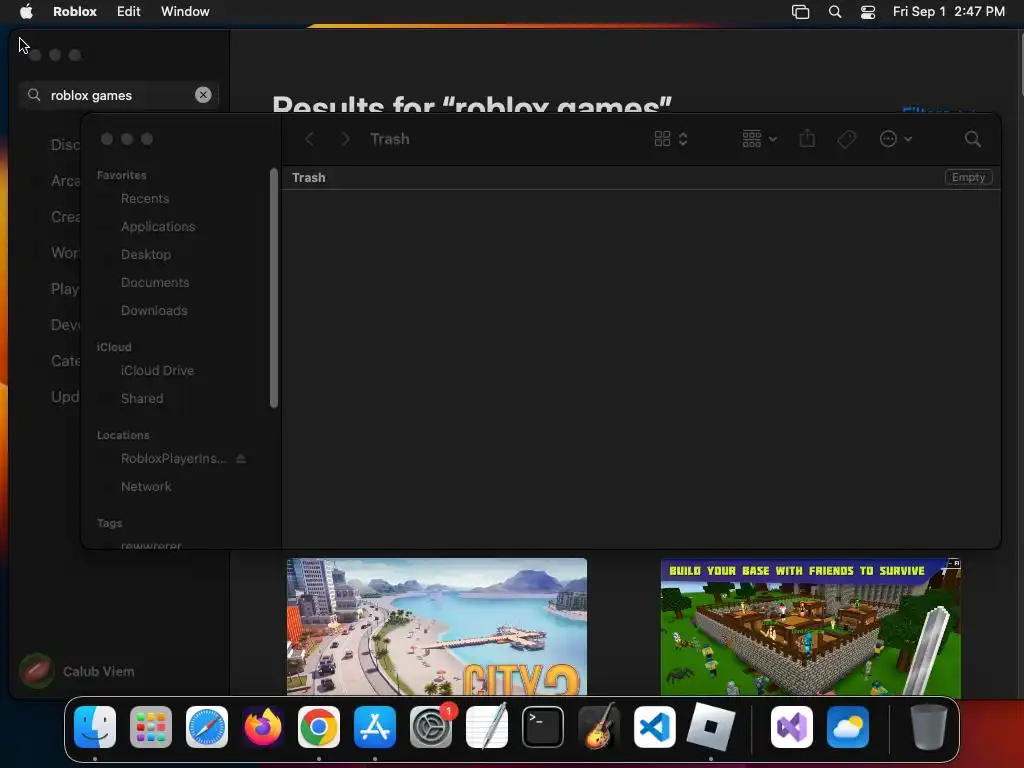Image resolution: width=1024 pixels, height=768 pixels.
Task: Open Visual Studio Code from dock
Action: [655, 727]
